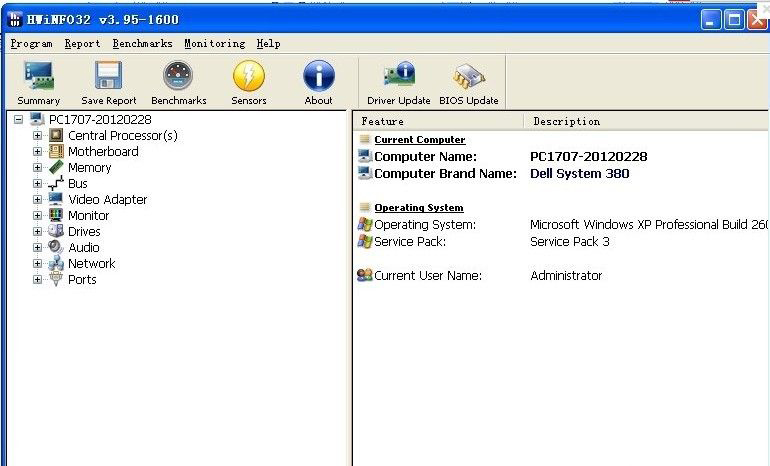This screenshot has height=466, width=770.
Task: Expand the Audio node
Action: [x=37, y=247]
